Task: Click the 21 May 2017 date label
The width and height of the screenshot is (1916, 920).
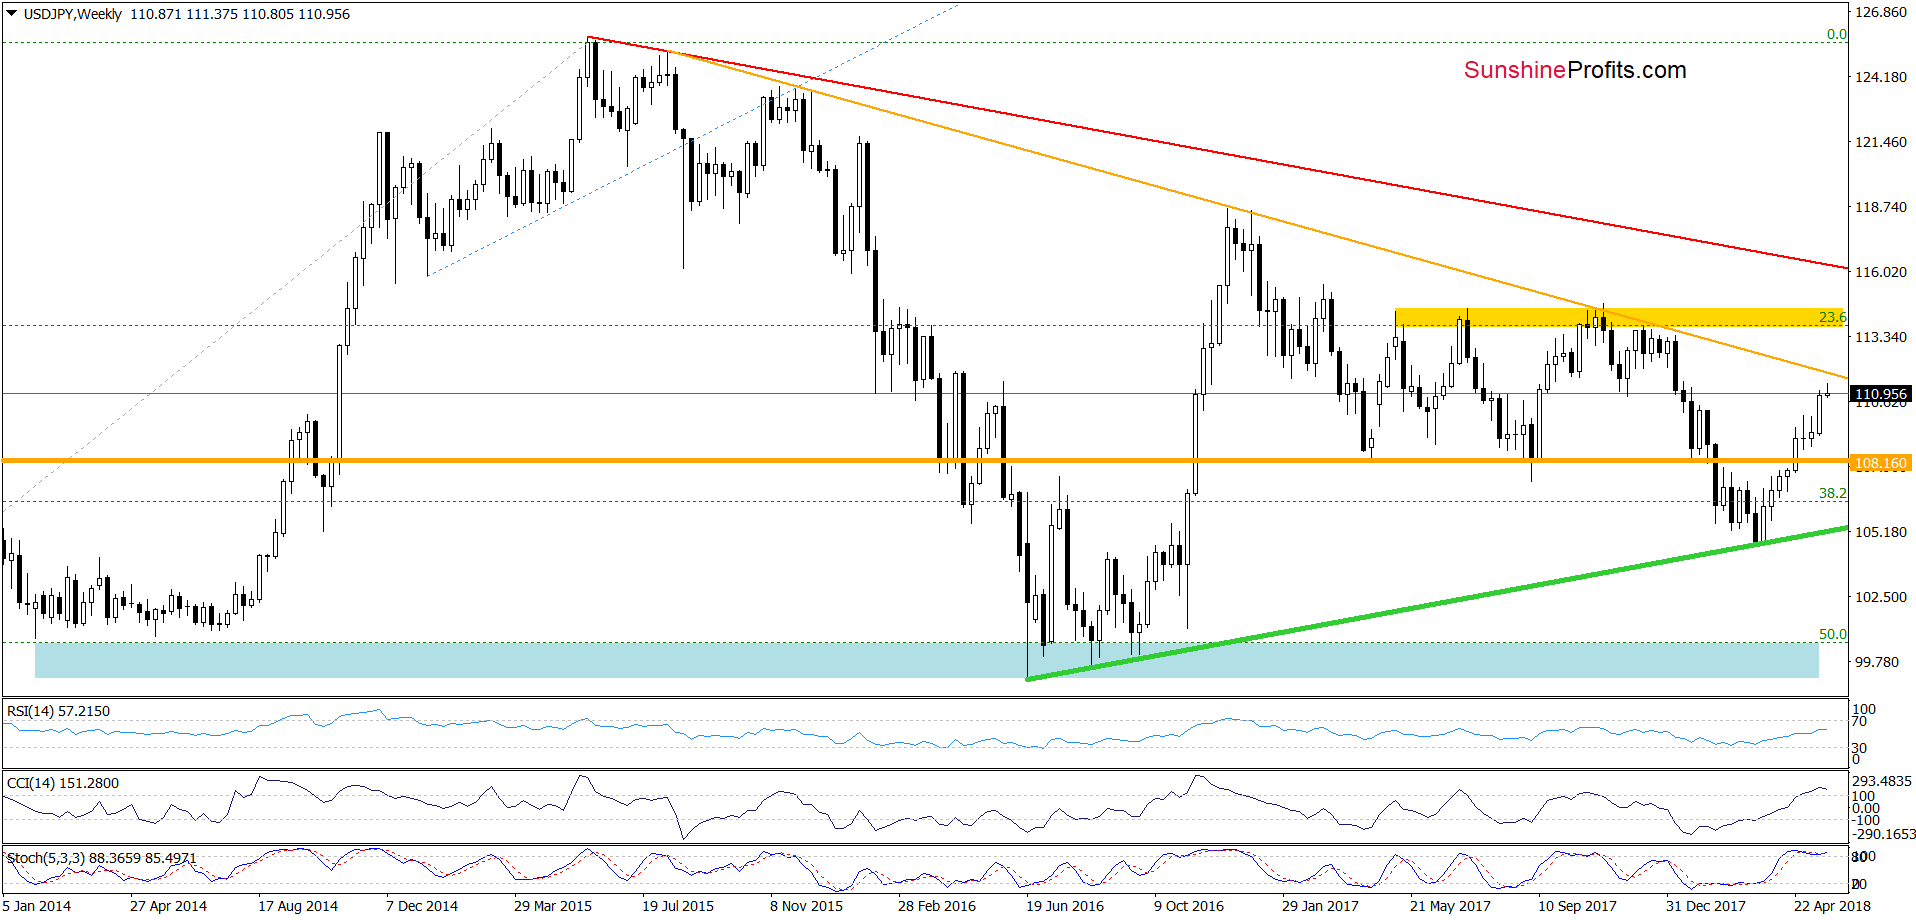Action: pyautogui.click(x=1450, y=906)
